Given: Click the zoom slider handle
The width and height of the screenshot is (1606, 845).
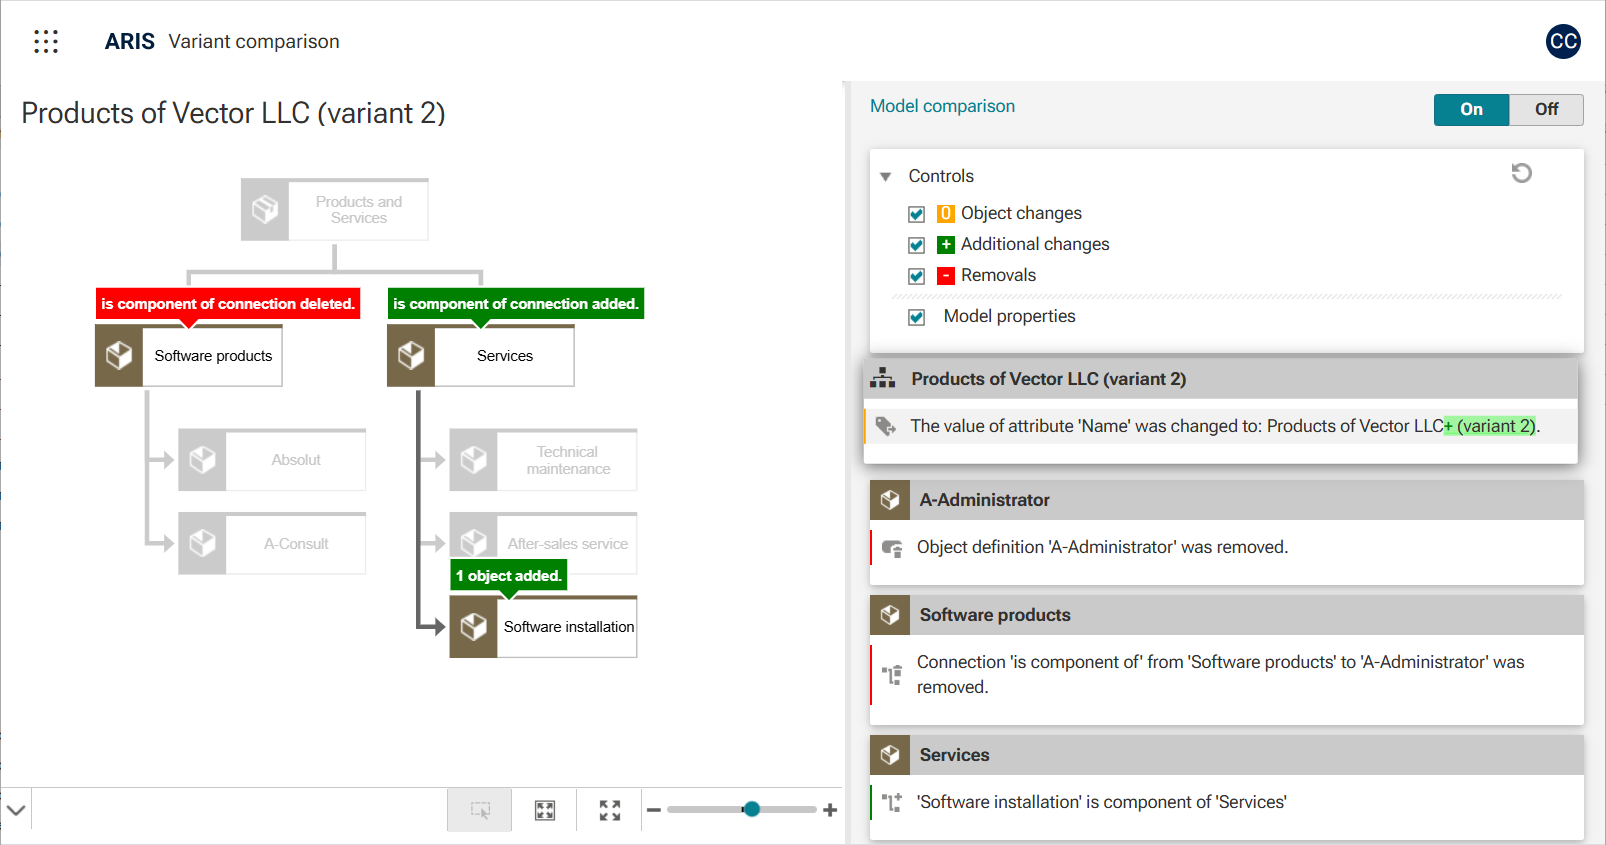Looking at the screenshot, I should point(751,809).
